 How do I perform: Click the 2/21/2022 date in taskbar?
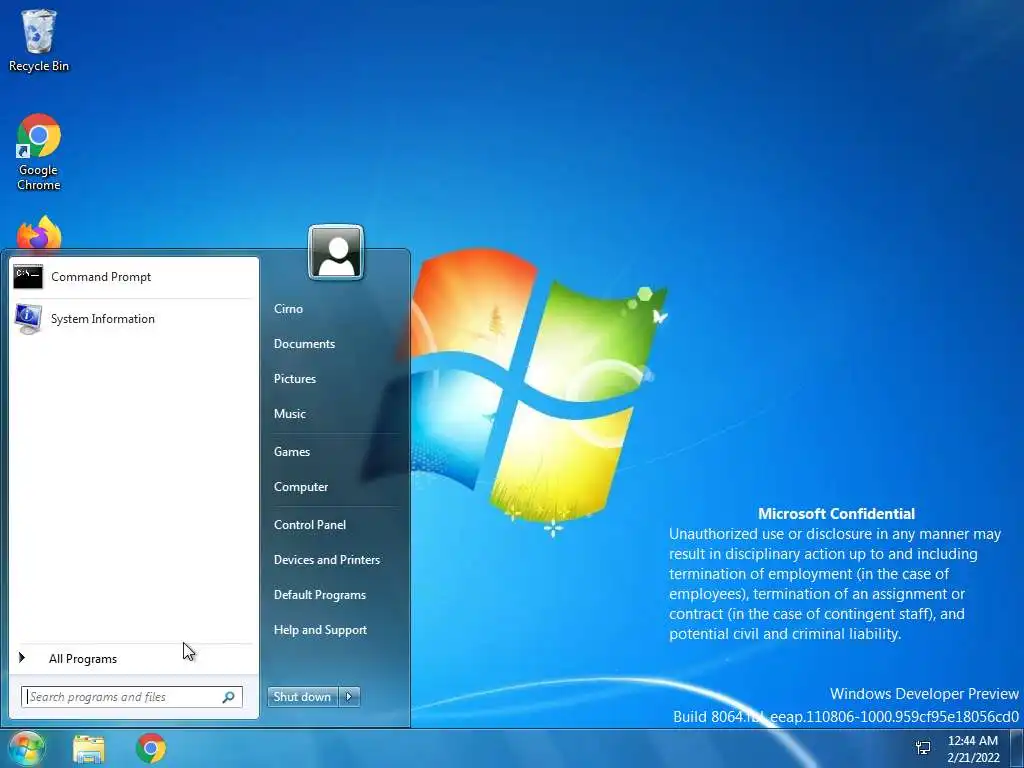tap(974, 758)
